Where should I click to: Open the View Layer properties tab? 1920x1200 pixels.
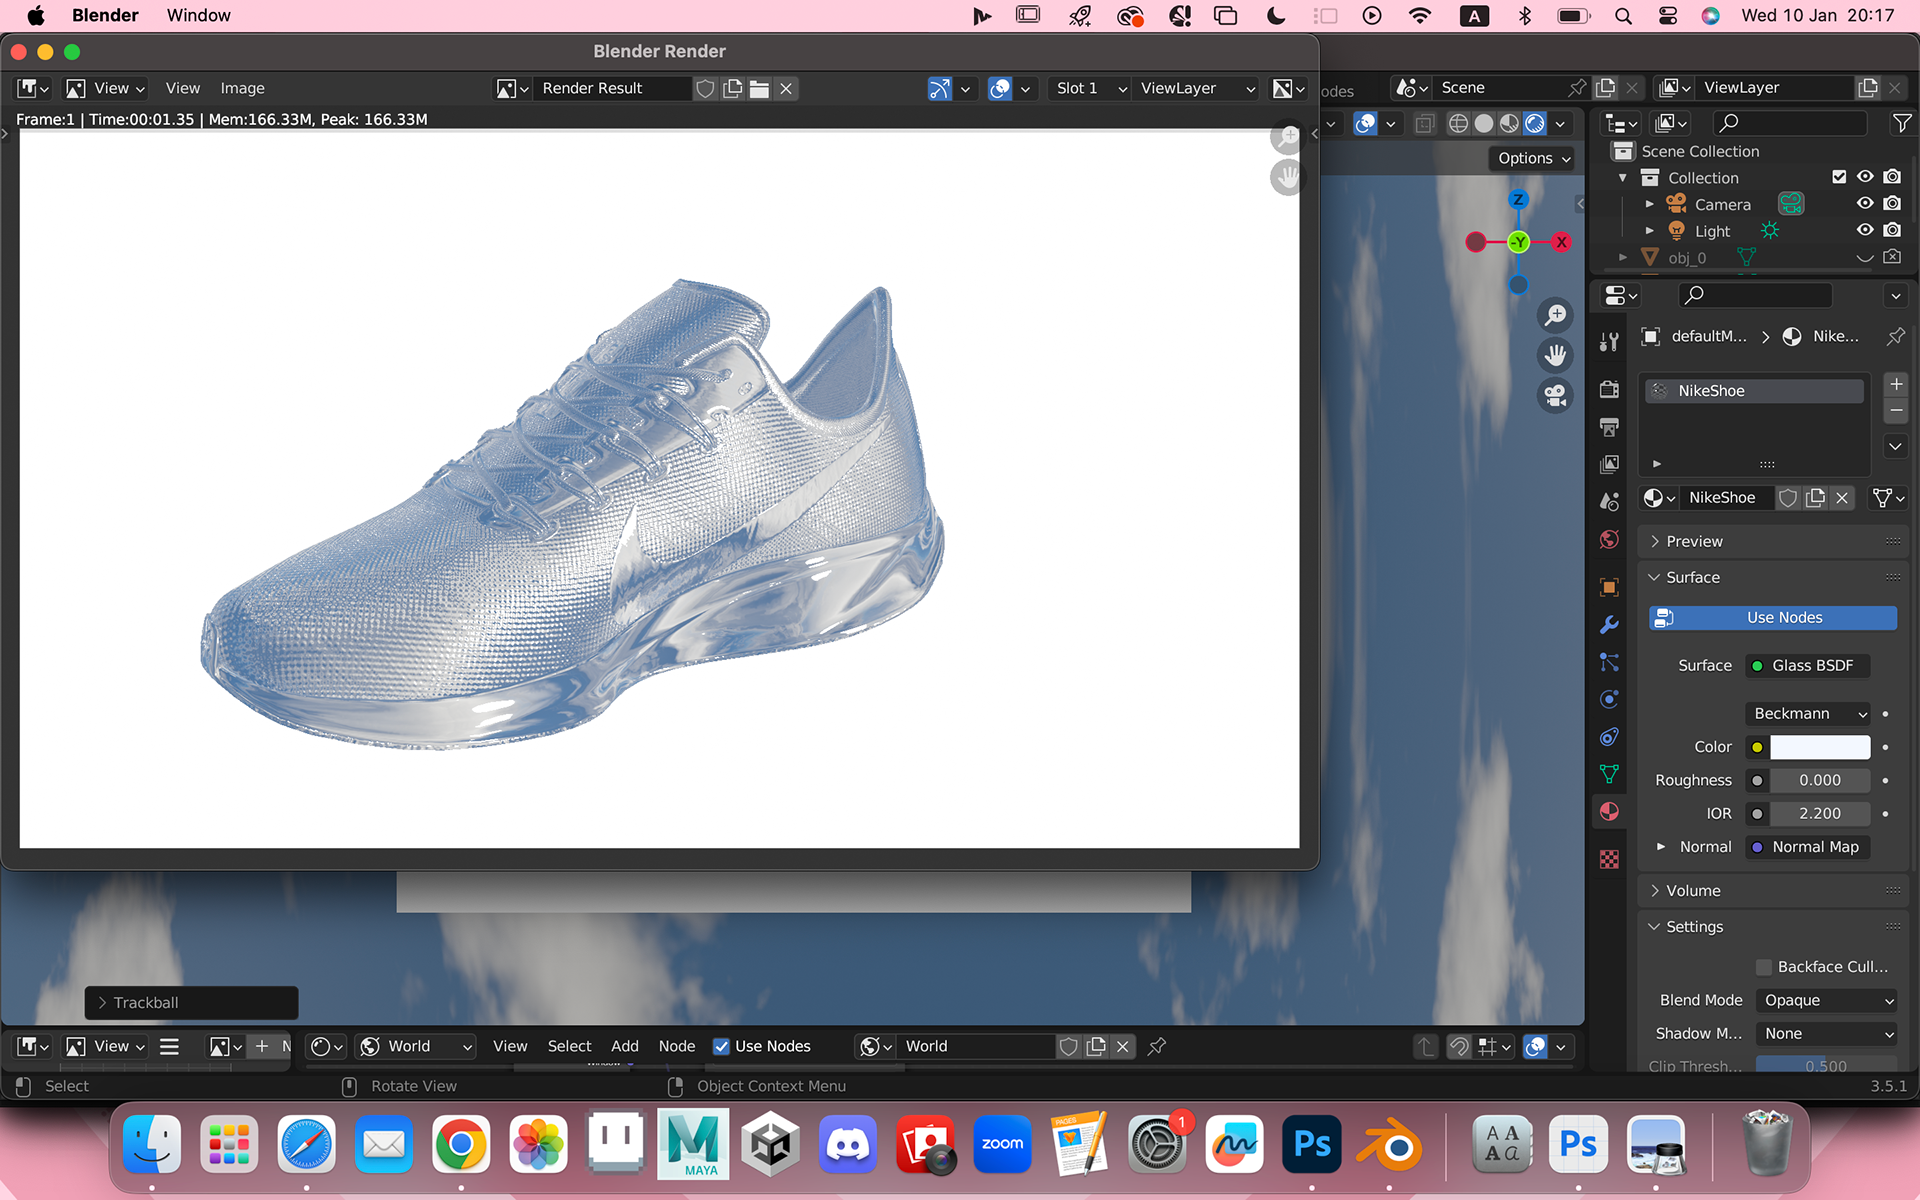(x=1609, y=465)
